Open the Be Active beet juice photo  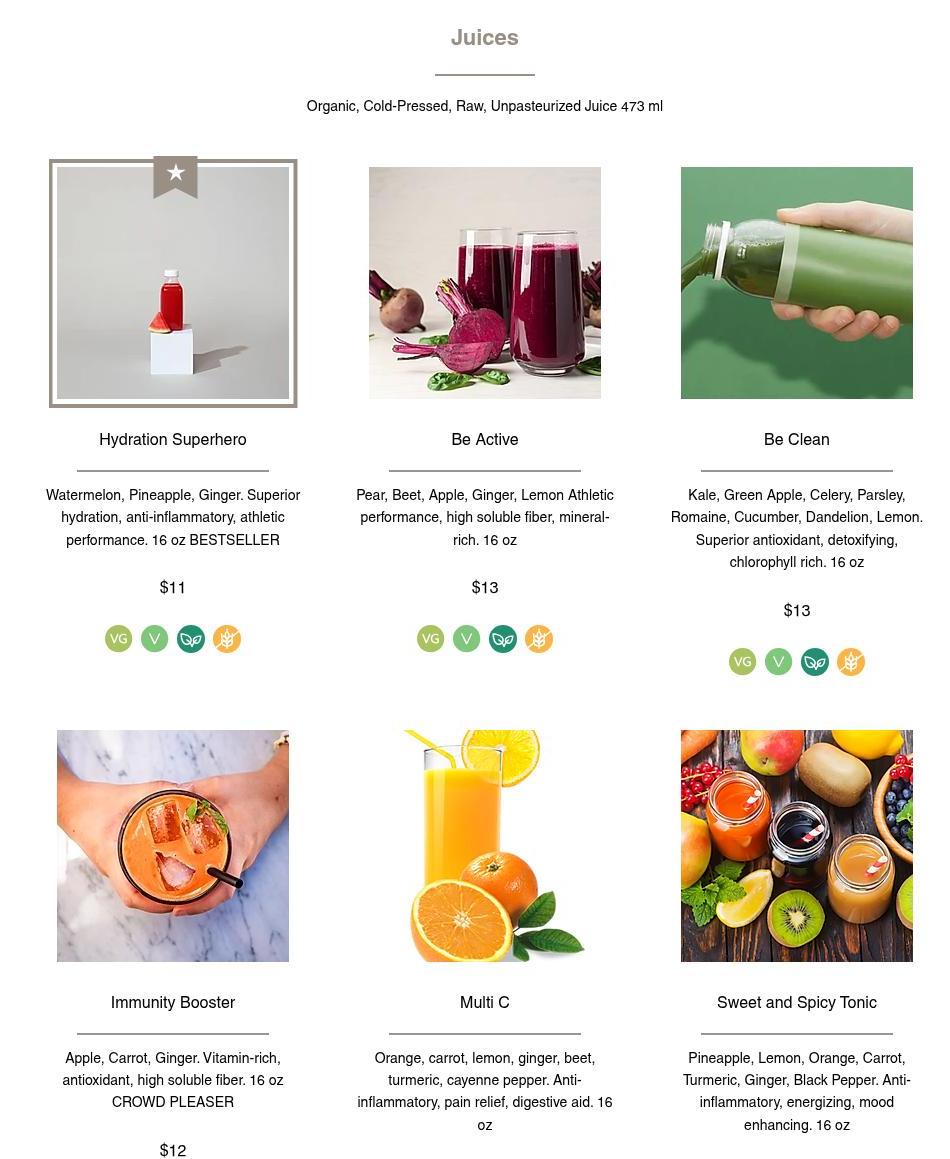(x=485, y=283)
